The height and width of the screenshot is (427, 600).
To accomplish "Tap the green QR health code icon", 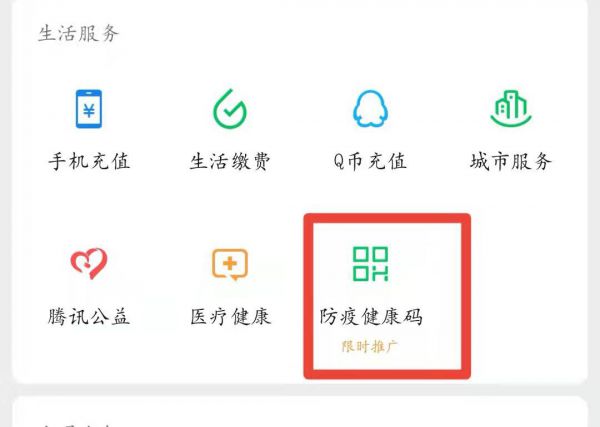I will [370, 264].
